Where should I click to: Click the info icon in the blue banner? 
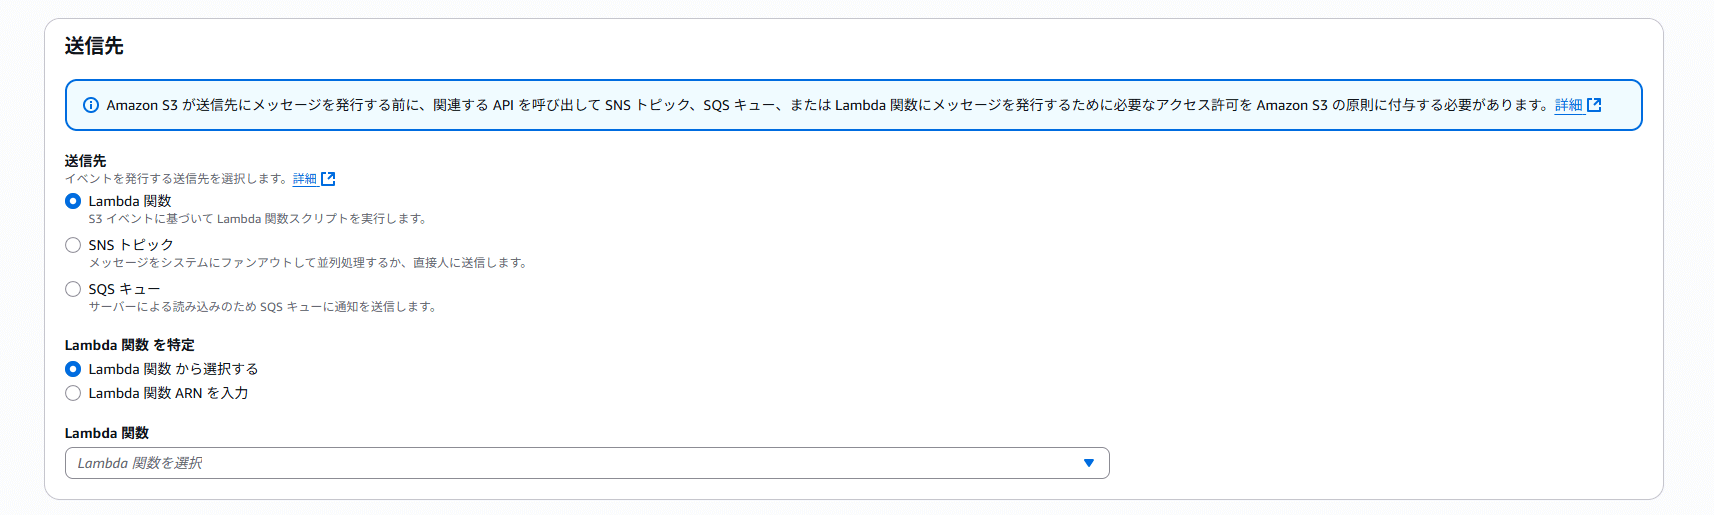pyautogui.click(x=91, y=105)
